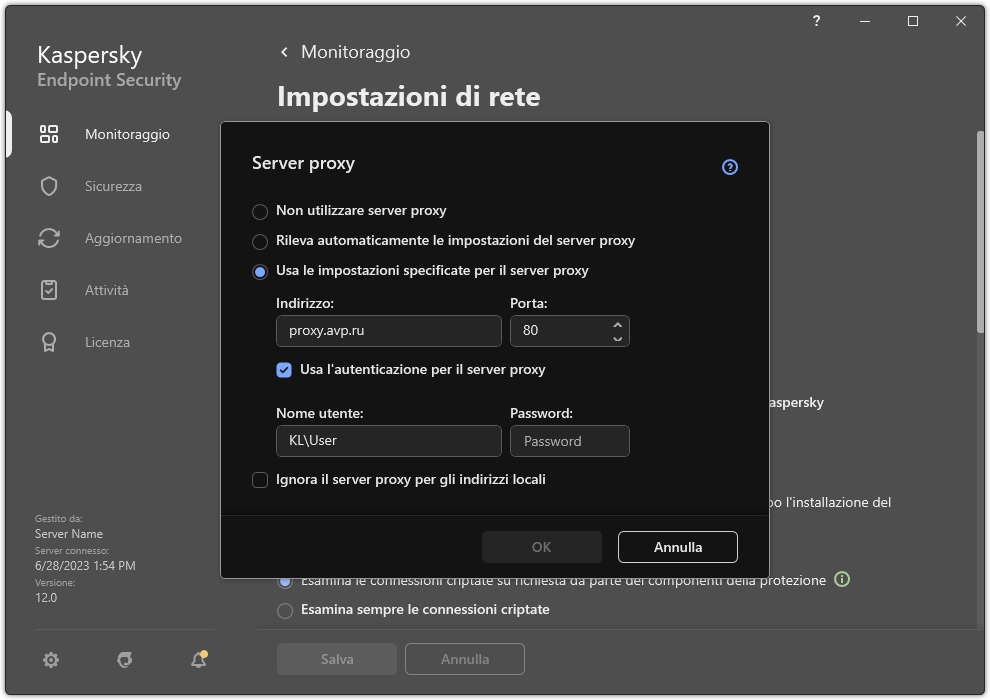Enable Ignora il server proxy per indirizzi locali
The image size is (990, 700).
coord(260,480)
